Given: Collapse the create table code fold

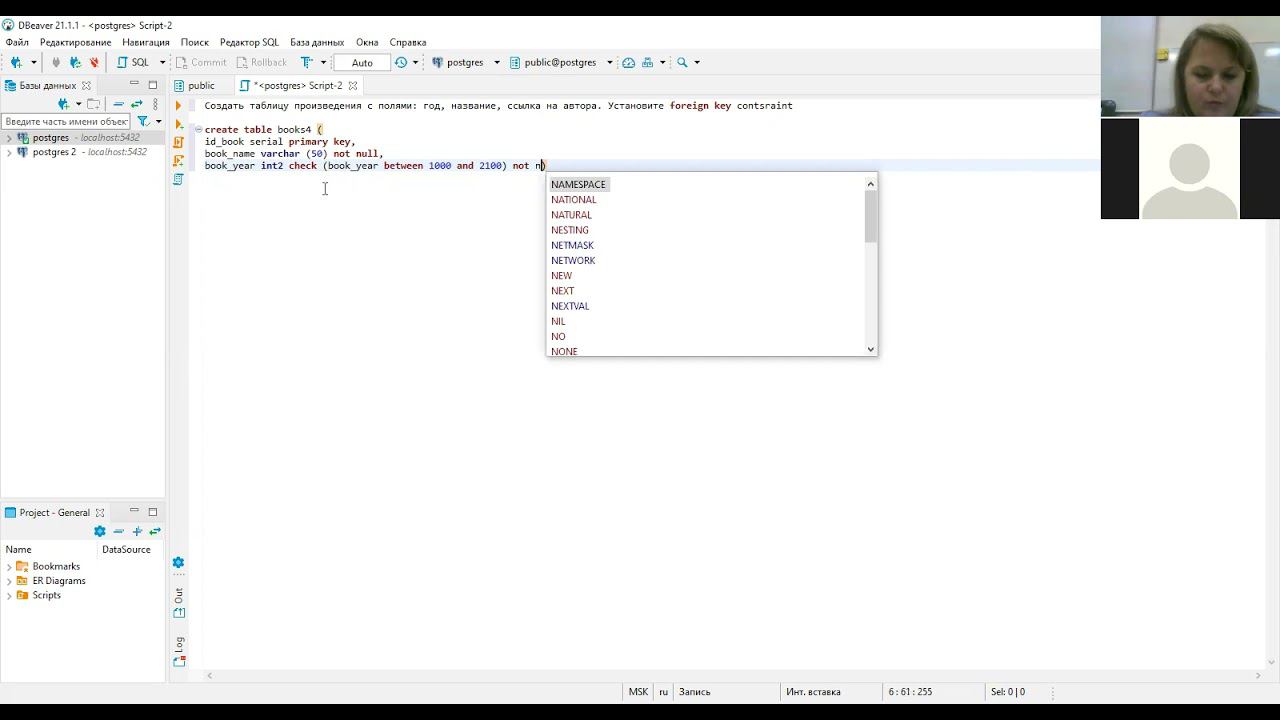Looking at the screenshot, I should (198, 130).
